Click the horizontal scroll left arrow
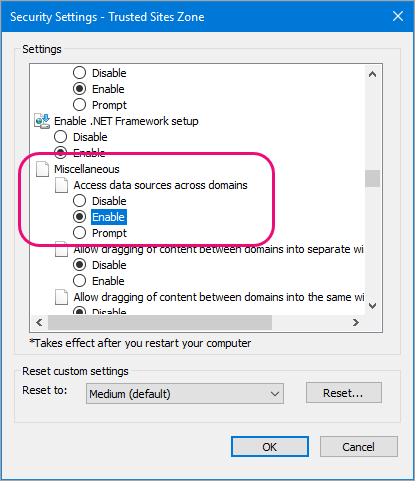 (x=39, y=322)
